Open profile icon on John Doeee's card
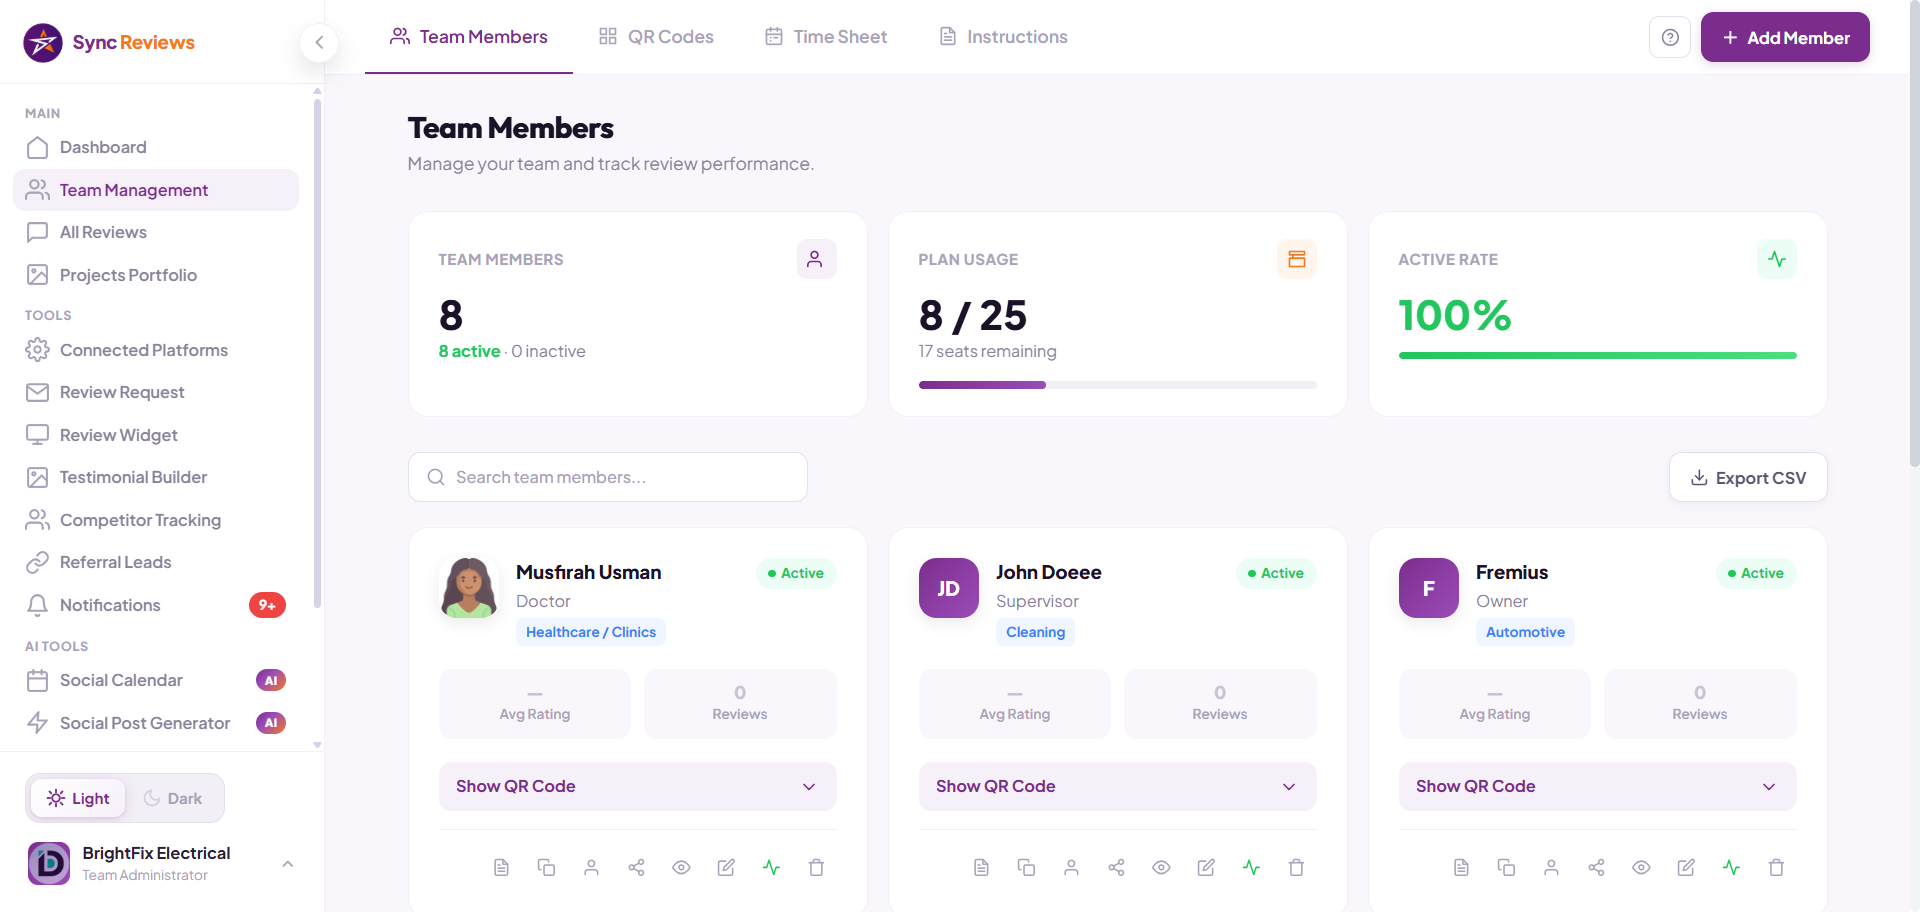The height and width of the screenshot is (912, 1920). tap(1071, 867)
